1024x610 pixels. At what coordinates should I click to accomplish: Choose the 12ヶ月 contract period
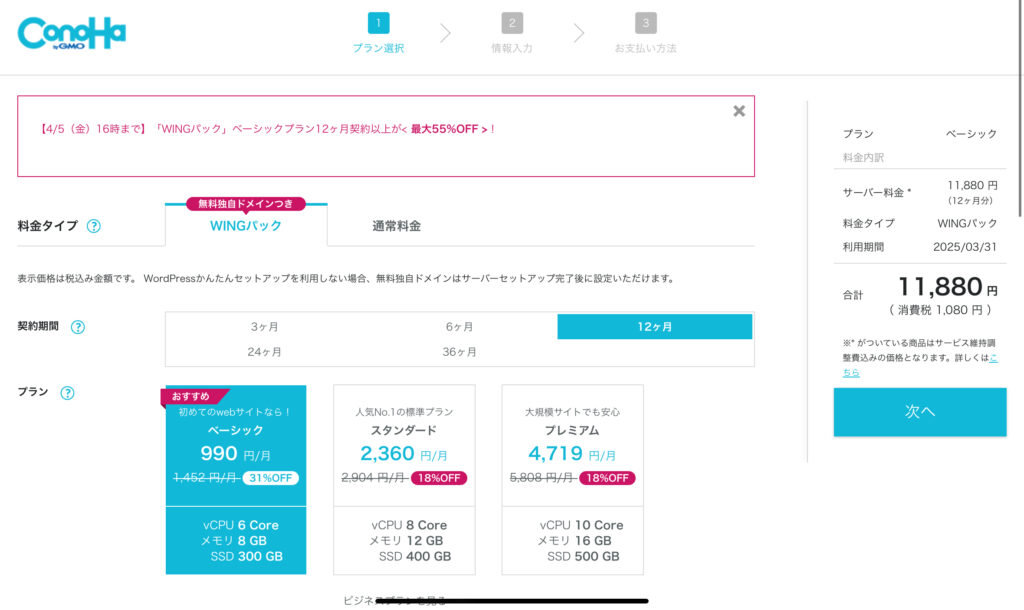pos(654,327)
